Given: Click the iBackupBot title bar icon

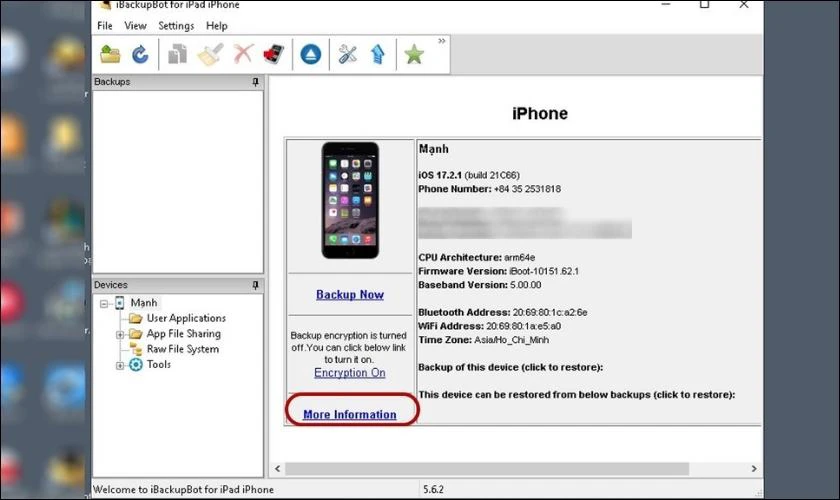Looking at the screenshot, I should click(x=106, y=4).
